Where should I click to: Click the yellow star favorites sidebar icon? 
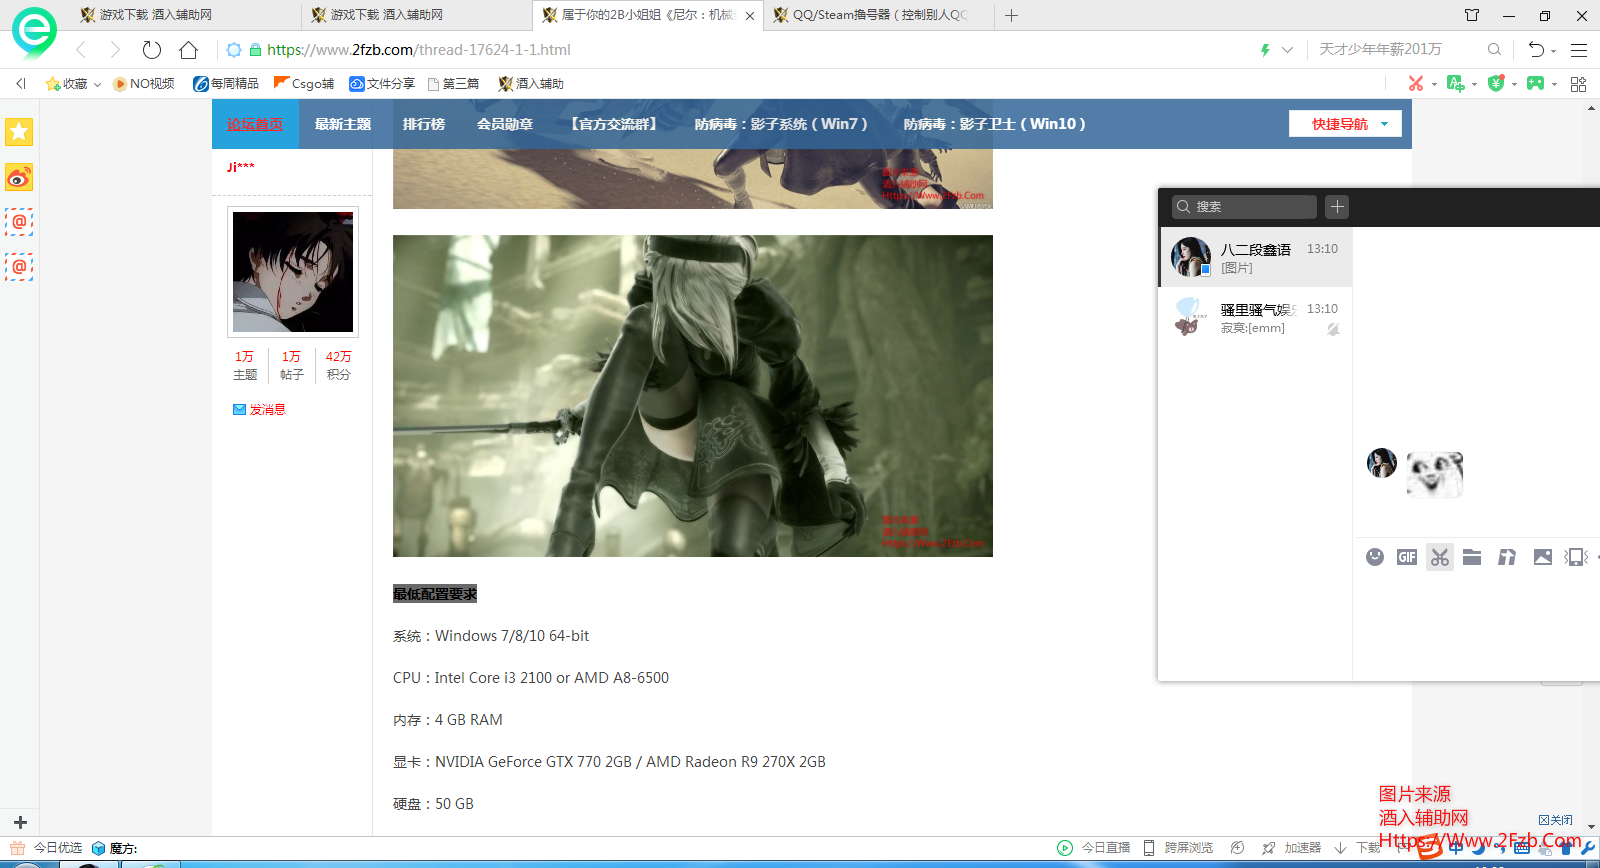click(19, 132)
